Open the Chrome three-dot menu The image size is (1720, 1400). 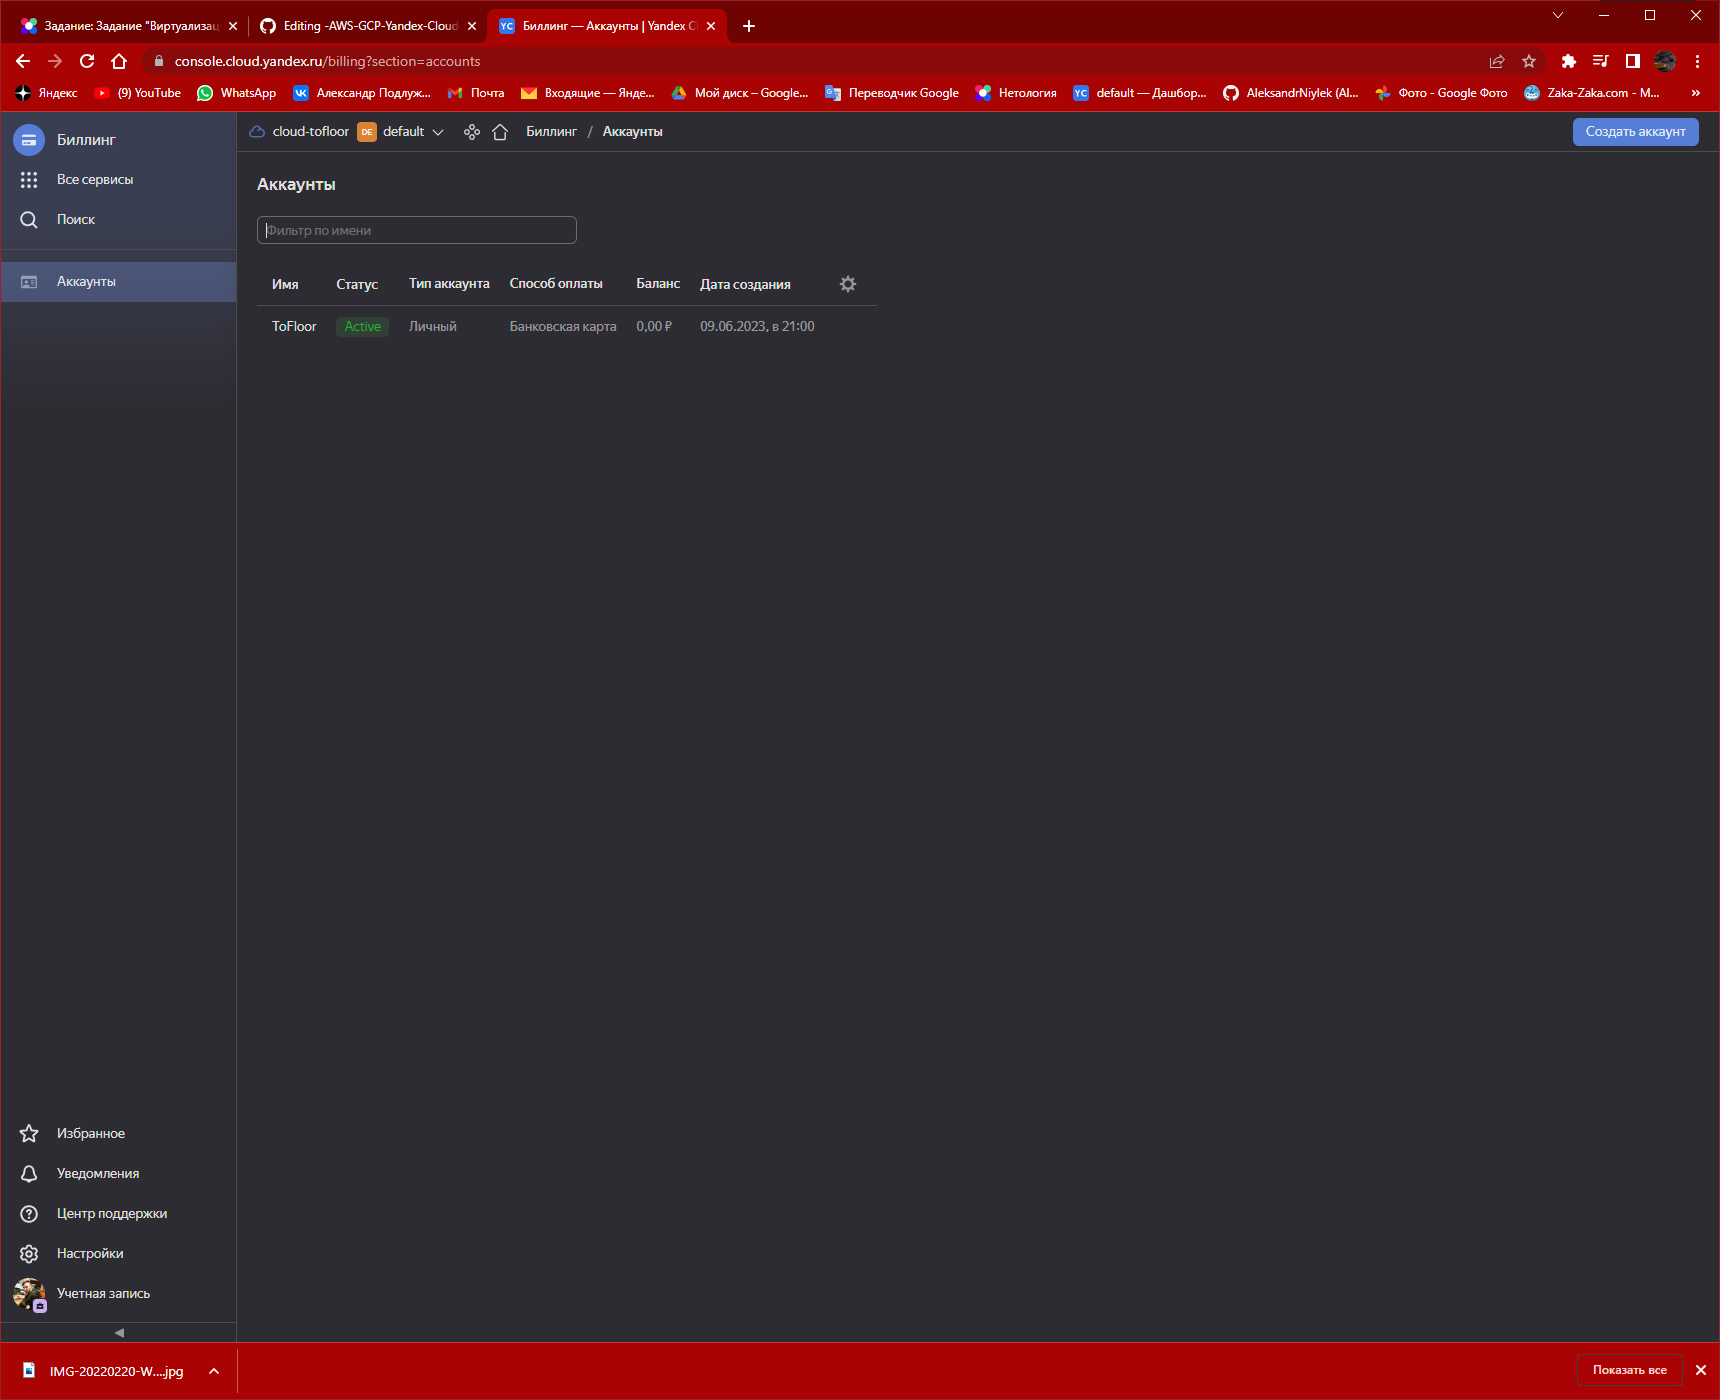(1697, 61)
